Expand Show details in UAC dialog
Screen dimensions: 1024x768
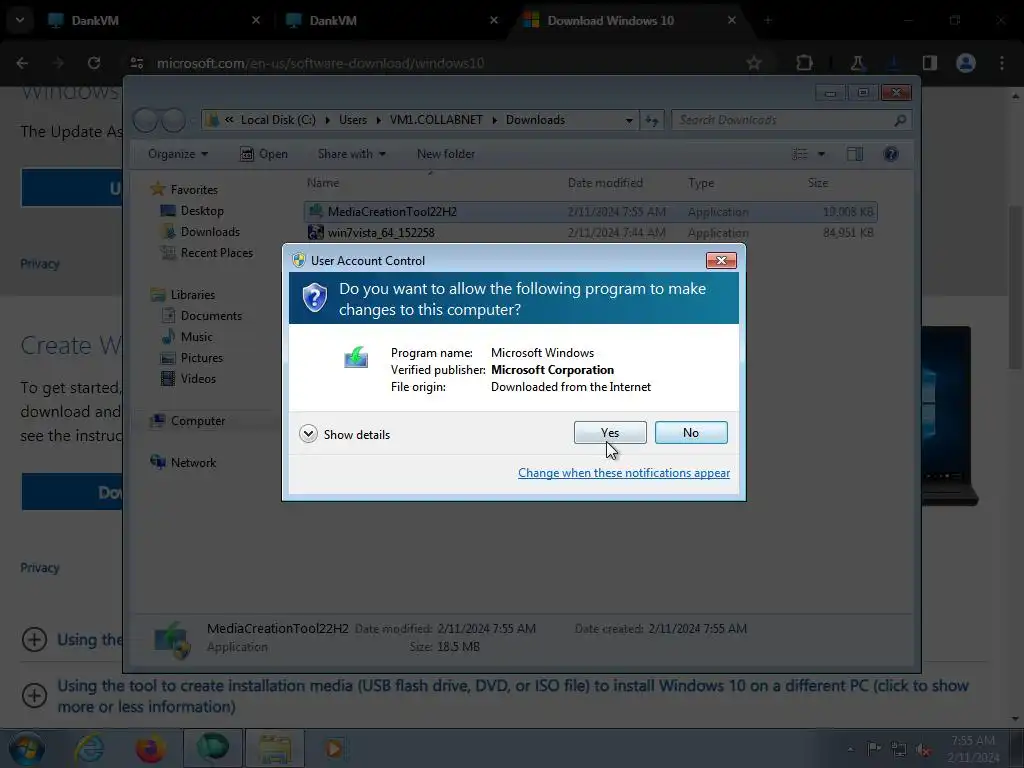pos(345,434)
